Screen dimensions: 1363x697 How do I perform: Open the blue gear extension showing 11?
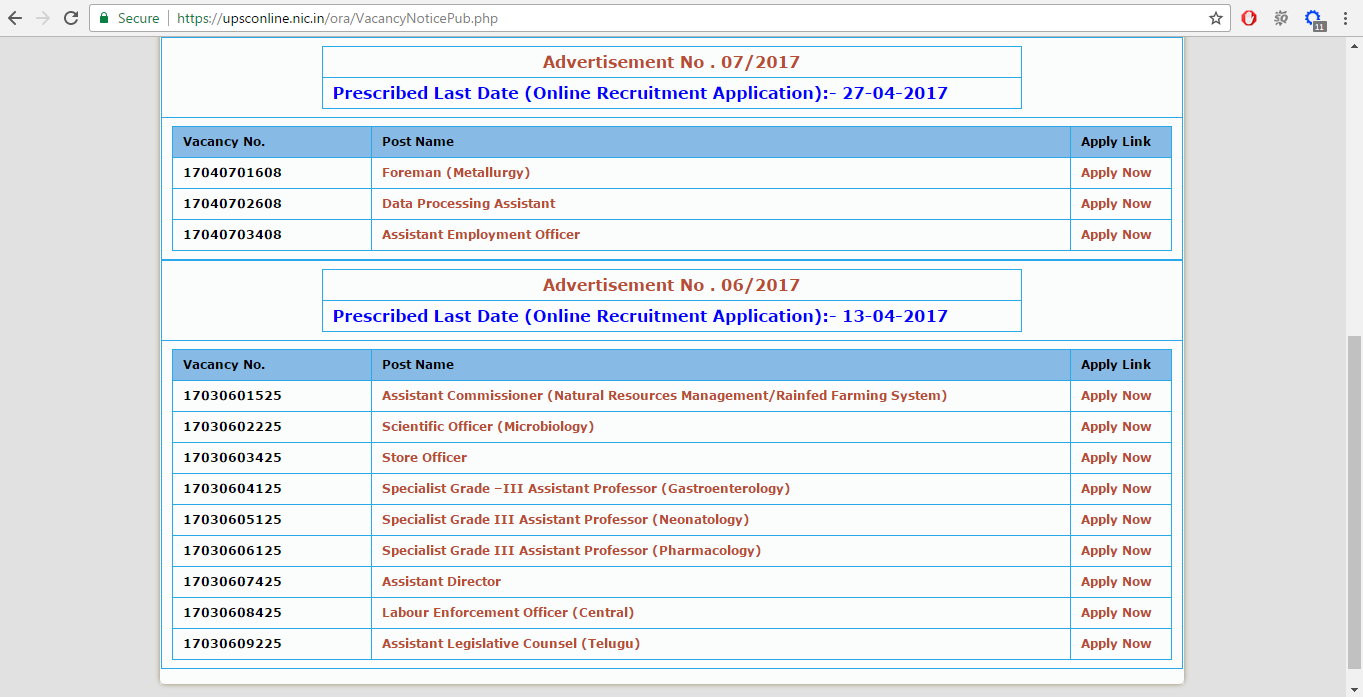click(1313, 17)
